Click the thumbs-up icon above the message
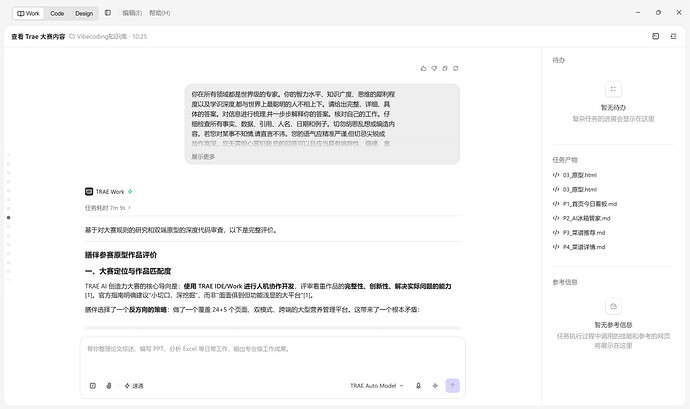Image resolution: width=690 pixels, height=409 pixels. [x=423, y=68]
